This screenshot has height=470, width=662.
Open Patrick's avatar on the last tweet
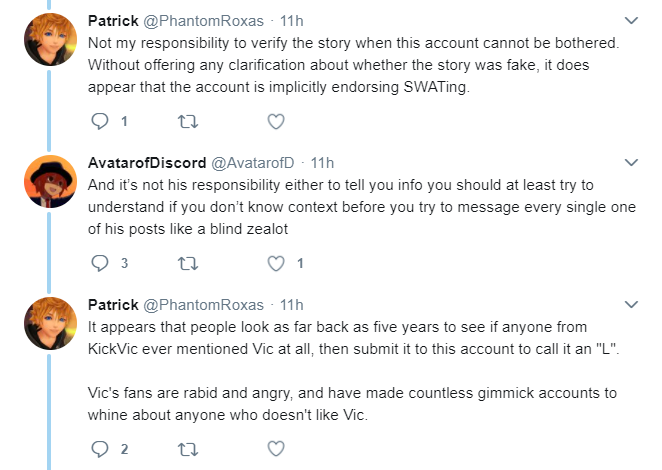(51, 323)
